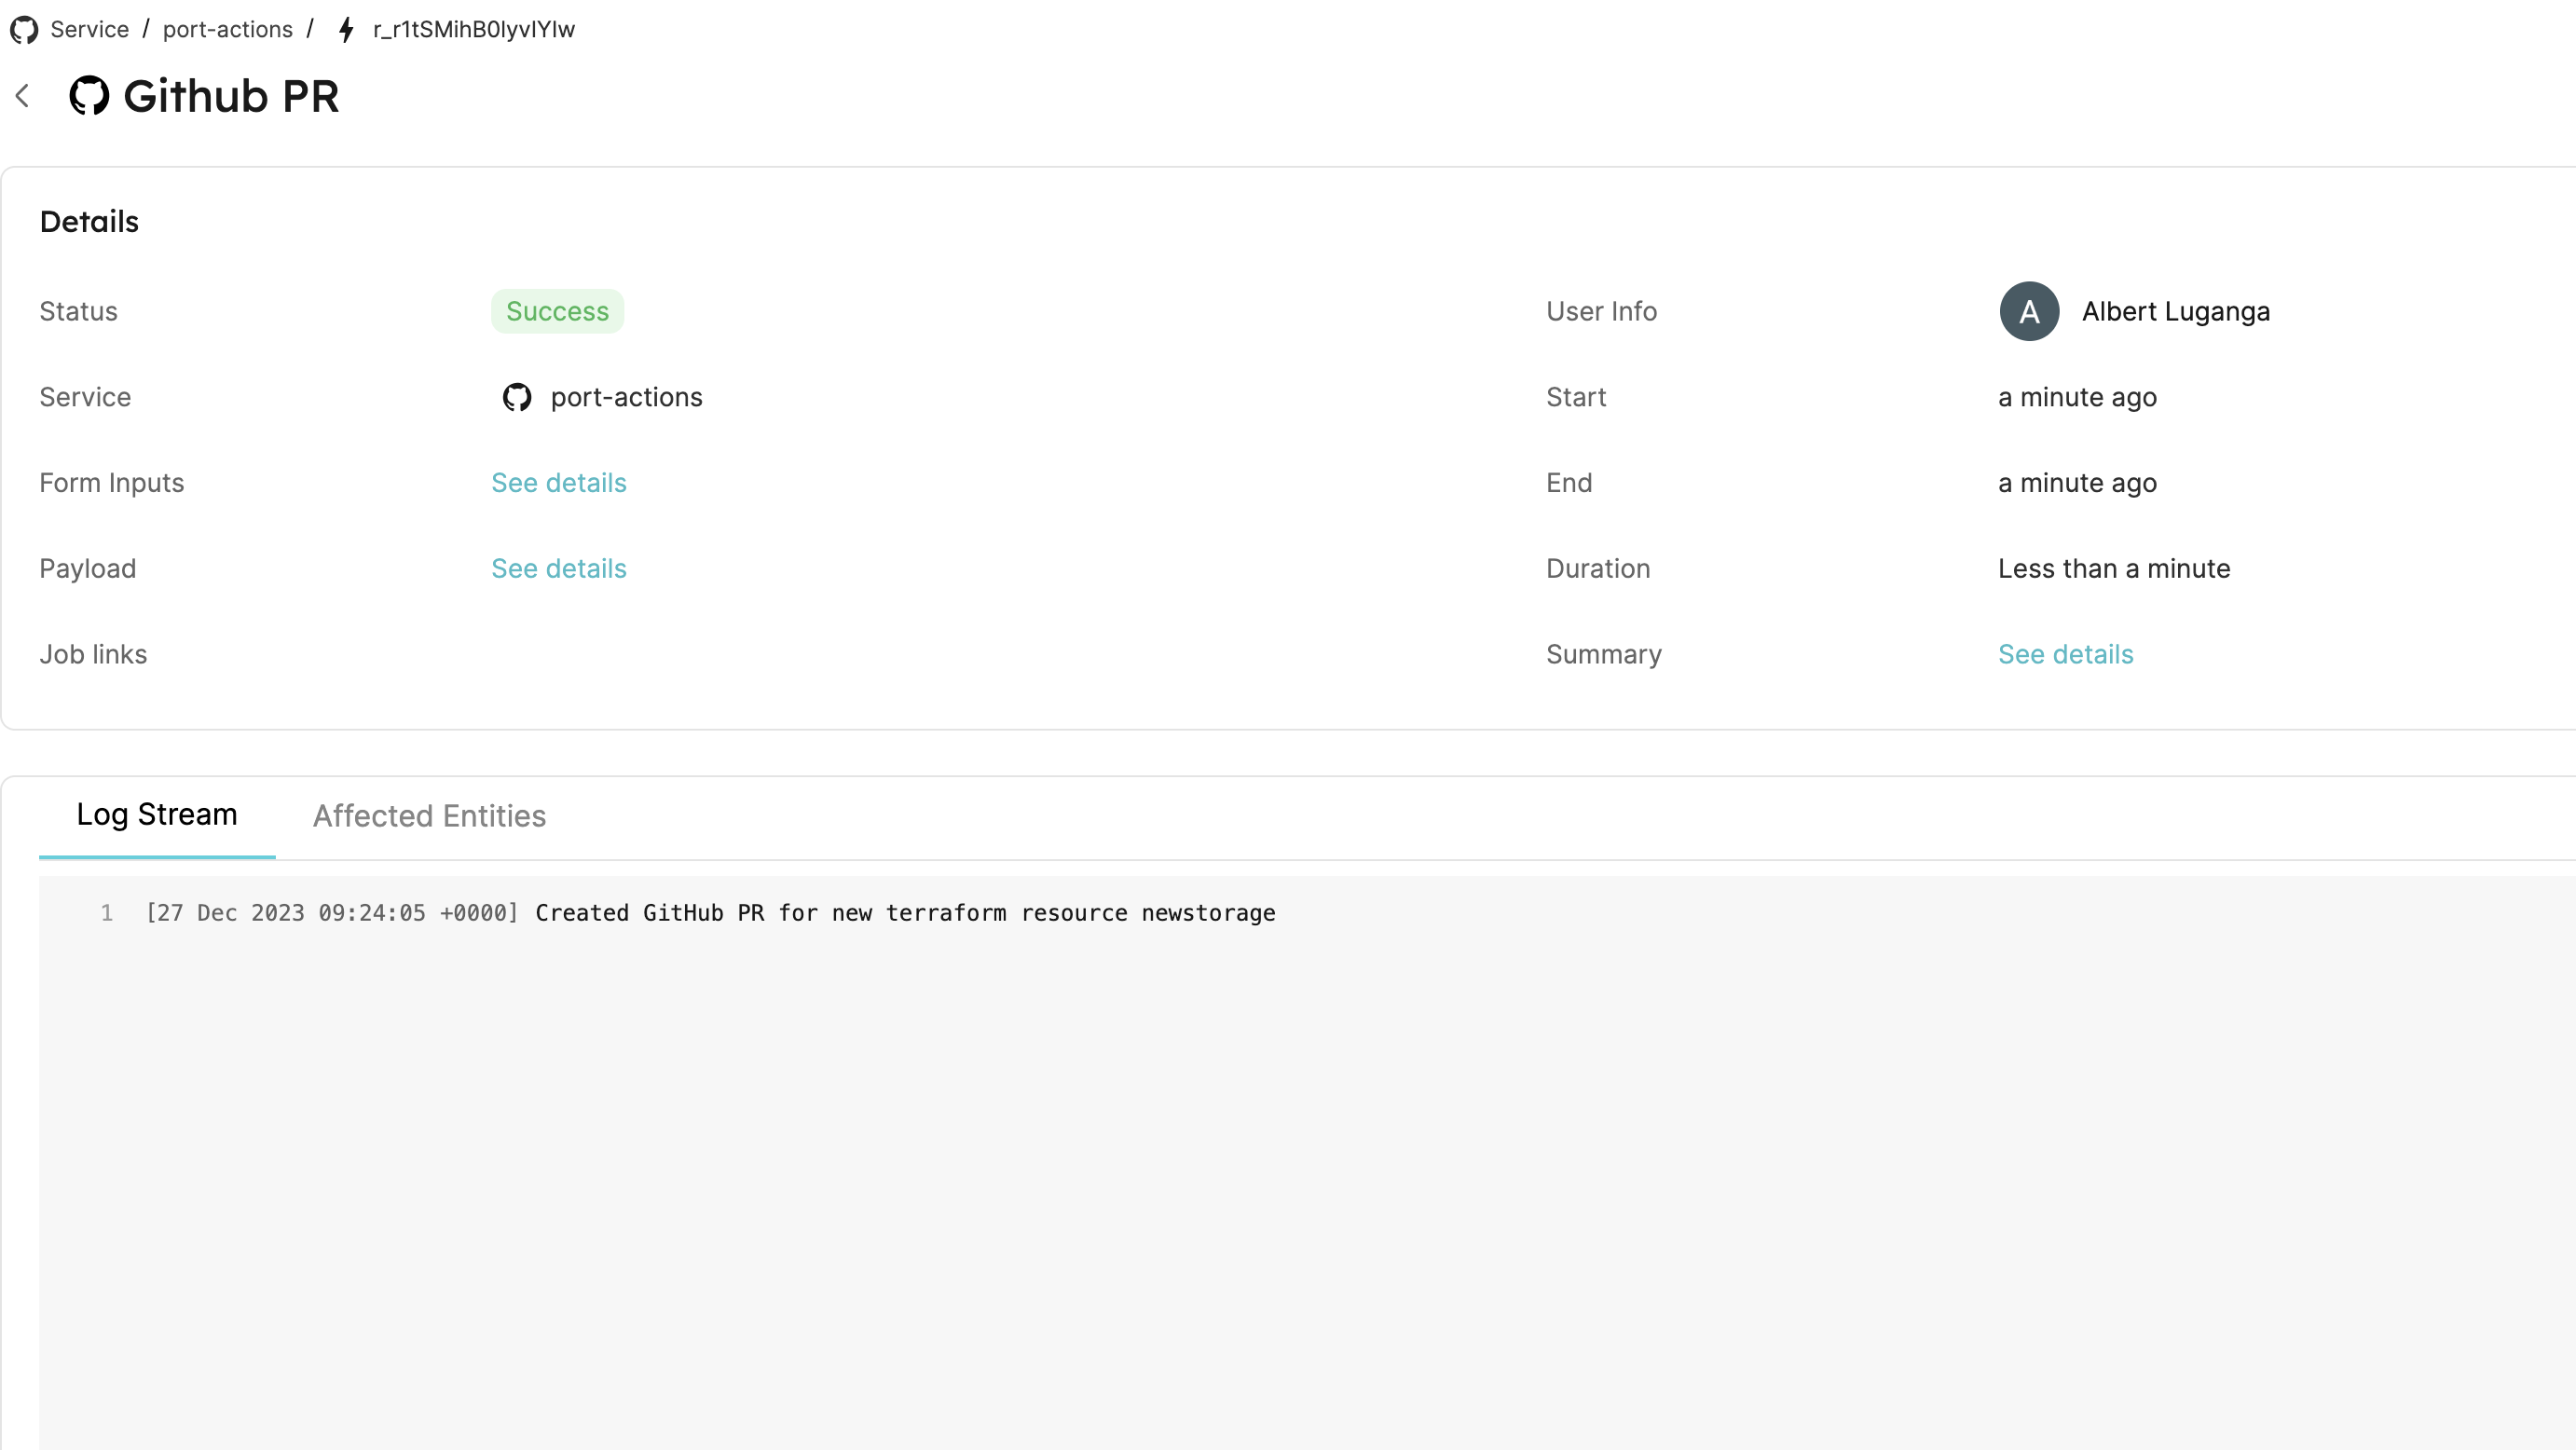Click the Job links label

(x=93, y=654)
